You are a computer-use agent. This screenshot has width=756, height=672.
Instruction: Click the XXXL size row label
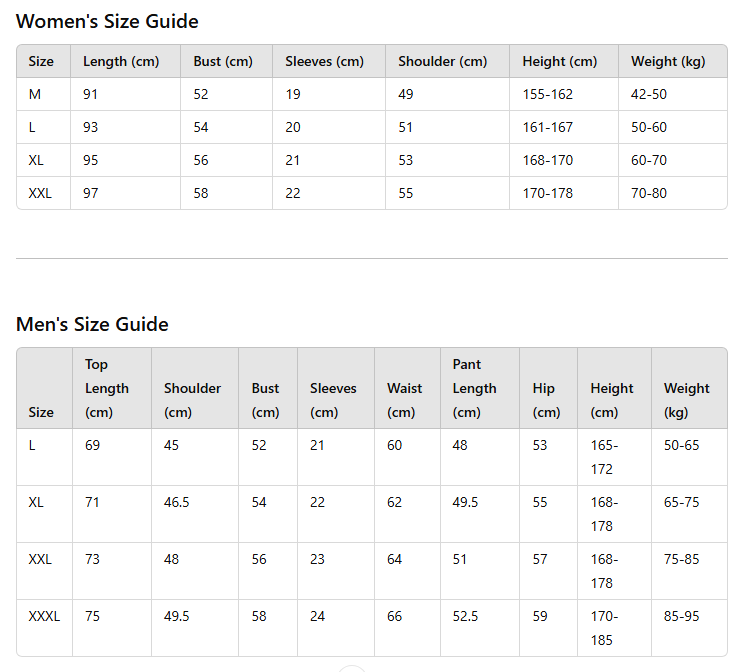tap(44, 616)
